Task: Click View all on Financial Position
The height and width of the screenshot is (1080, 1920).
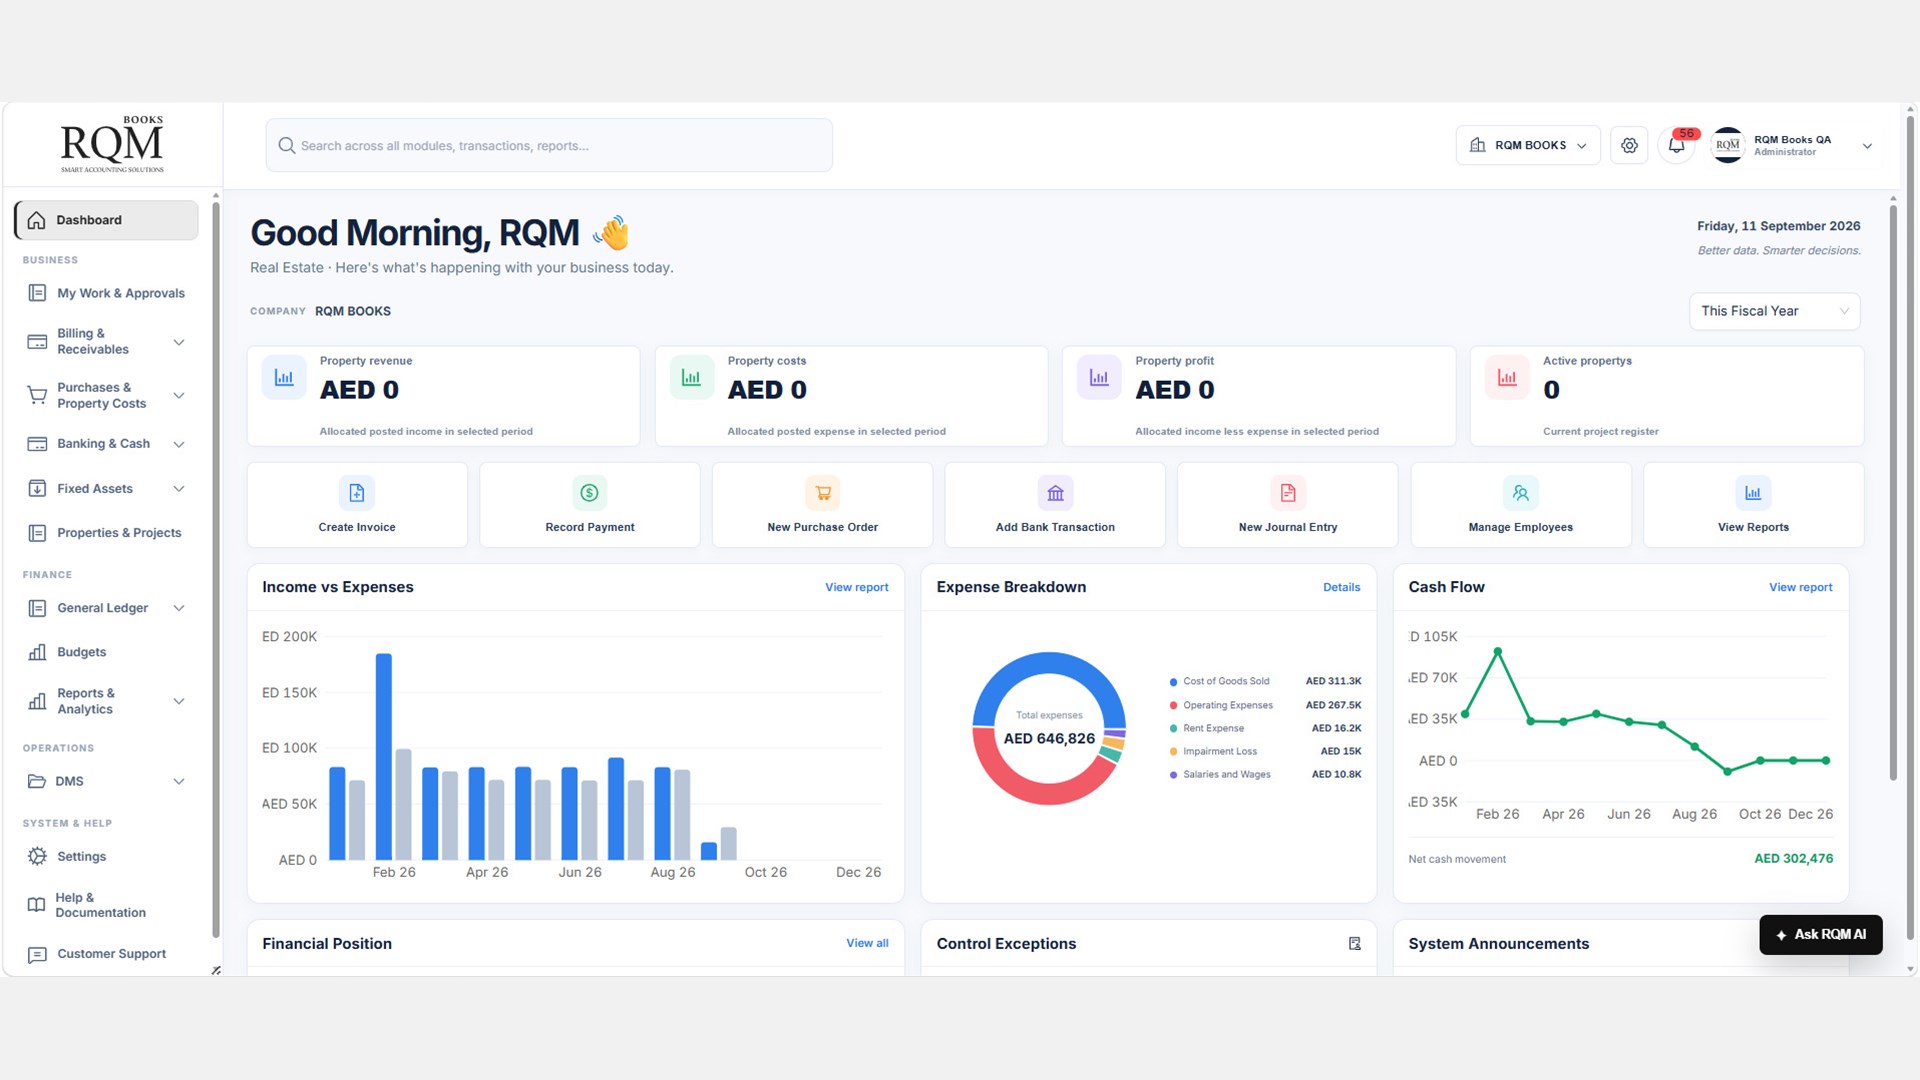Action: point(867,944)
